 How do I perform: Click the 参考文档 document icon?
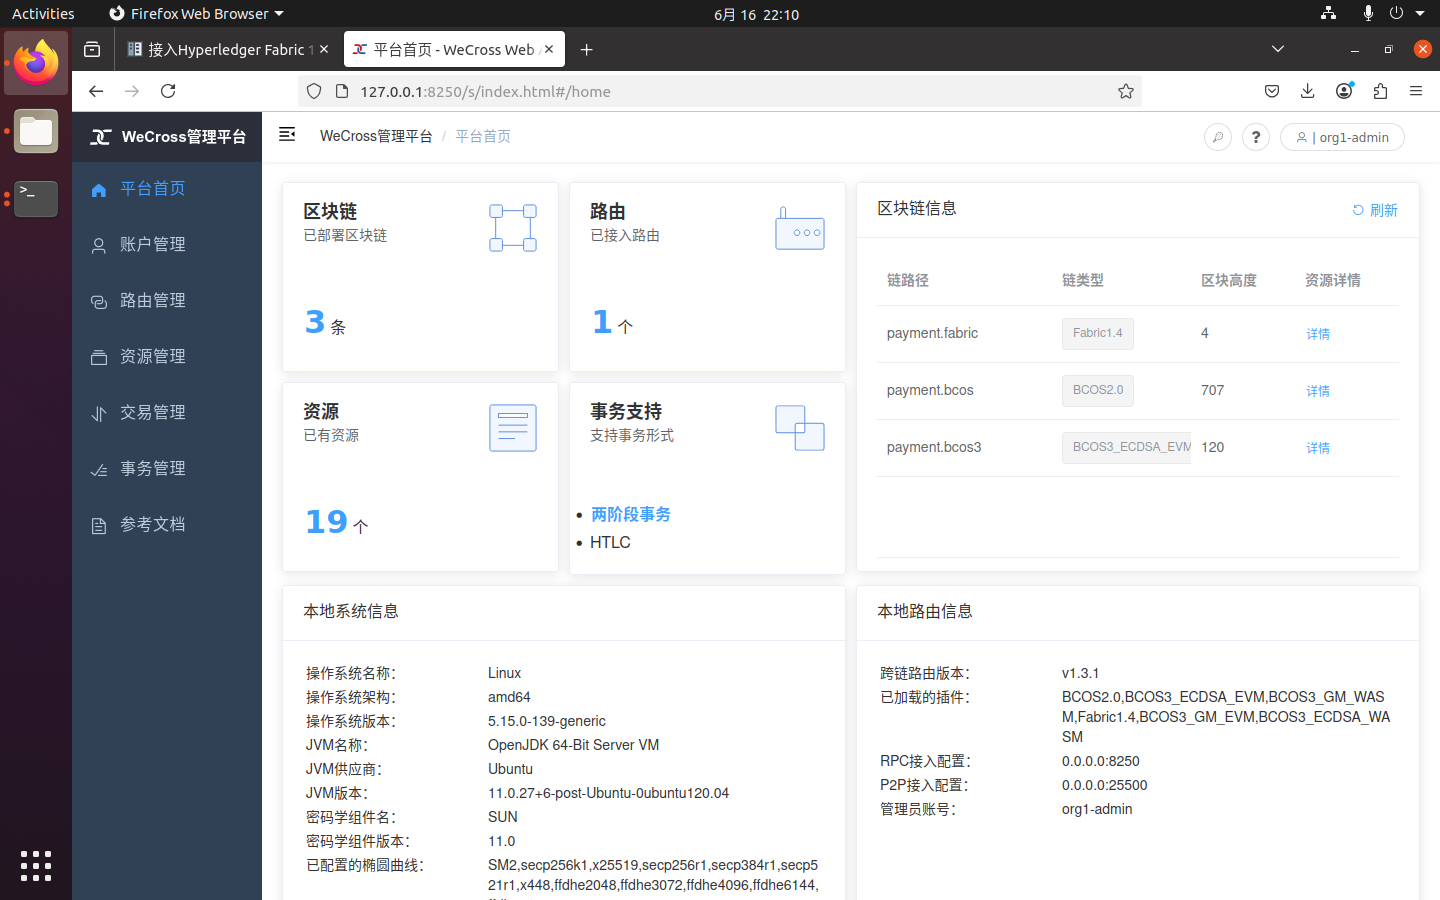[x=99, y=526]
